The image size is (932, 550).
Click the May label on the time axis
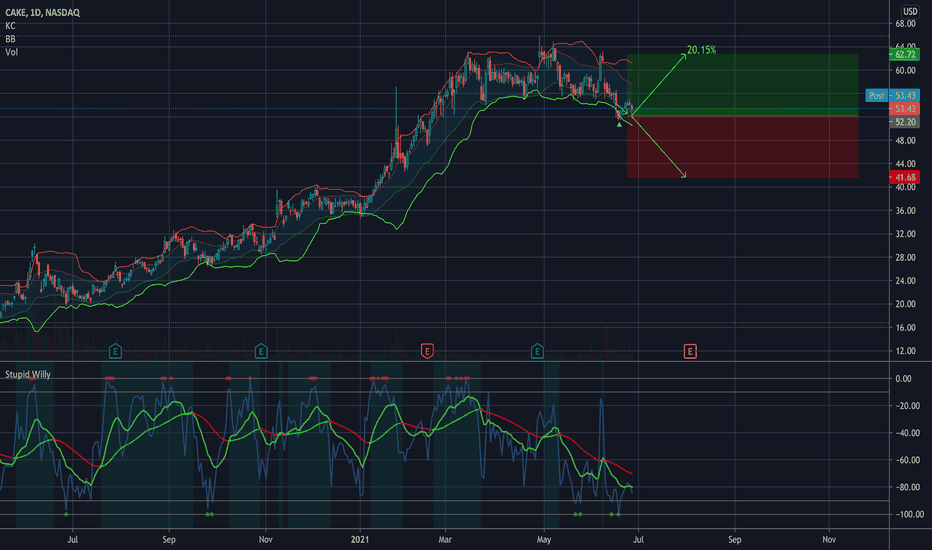(544, 540)
